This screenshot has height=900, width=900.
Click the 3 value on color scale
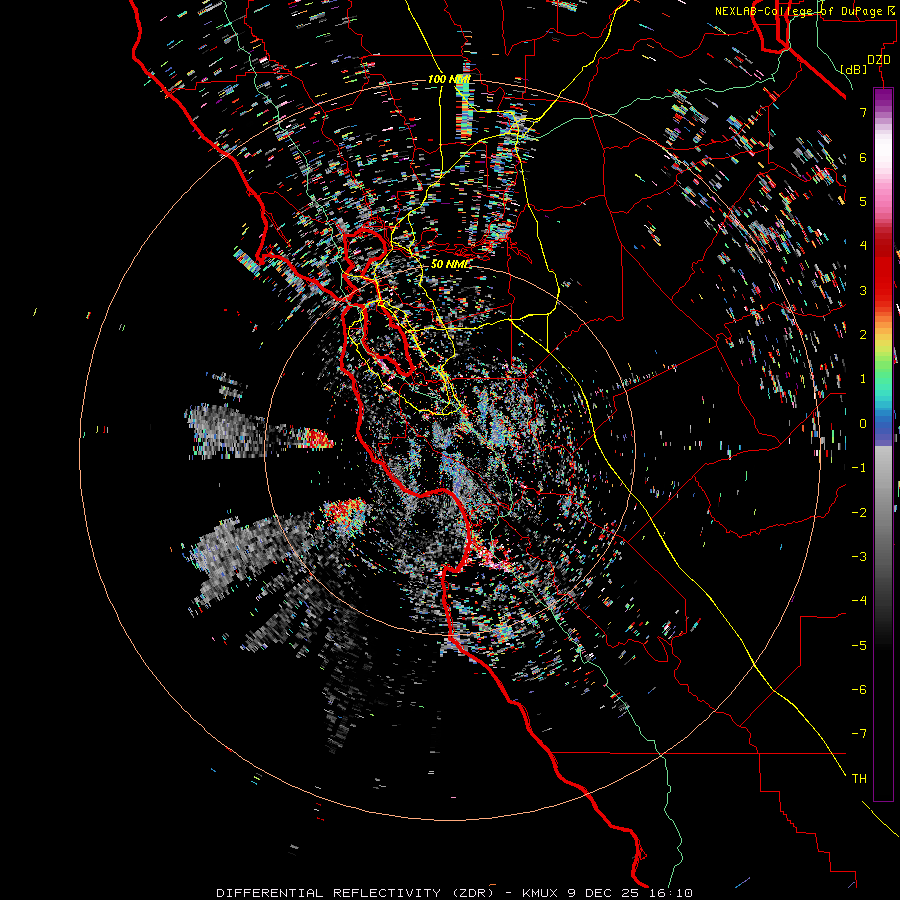(x=863, y=290)
